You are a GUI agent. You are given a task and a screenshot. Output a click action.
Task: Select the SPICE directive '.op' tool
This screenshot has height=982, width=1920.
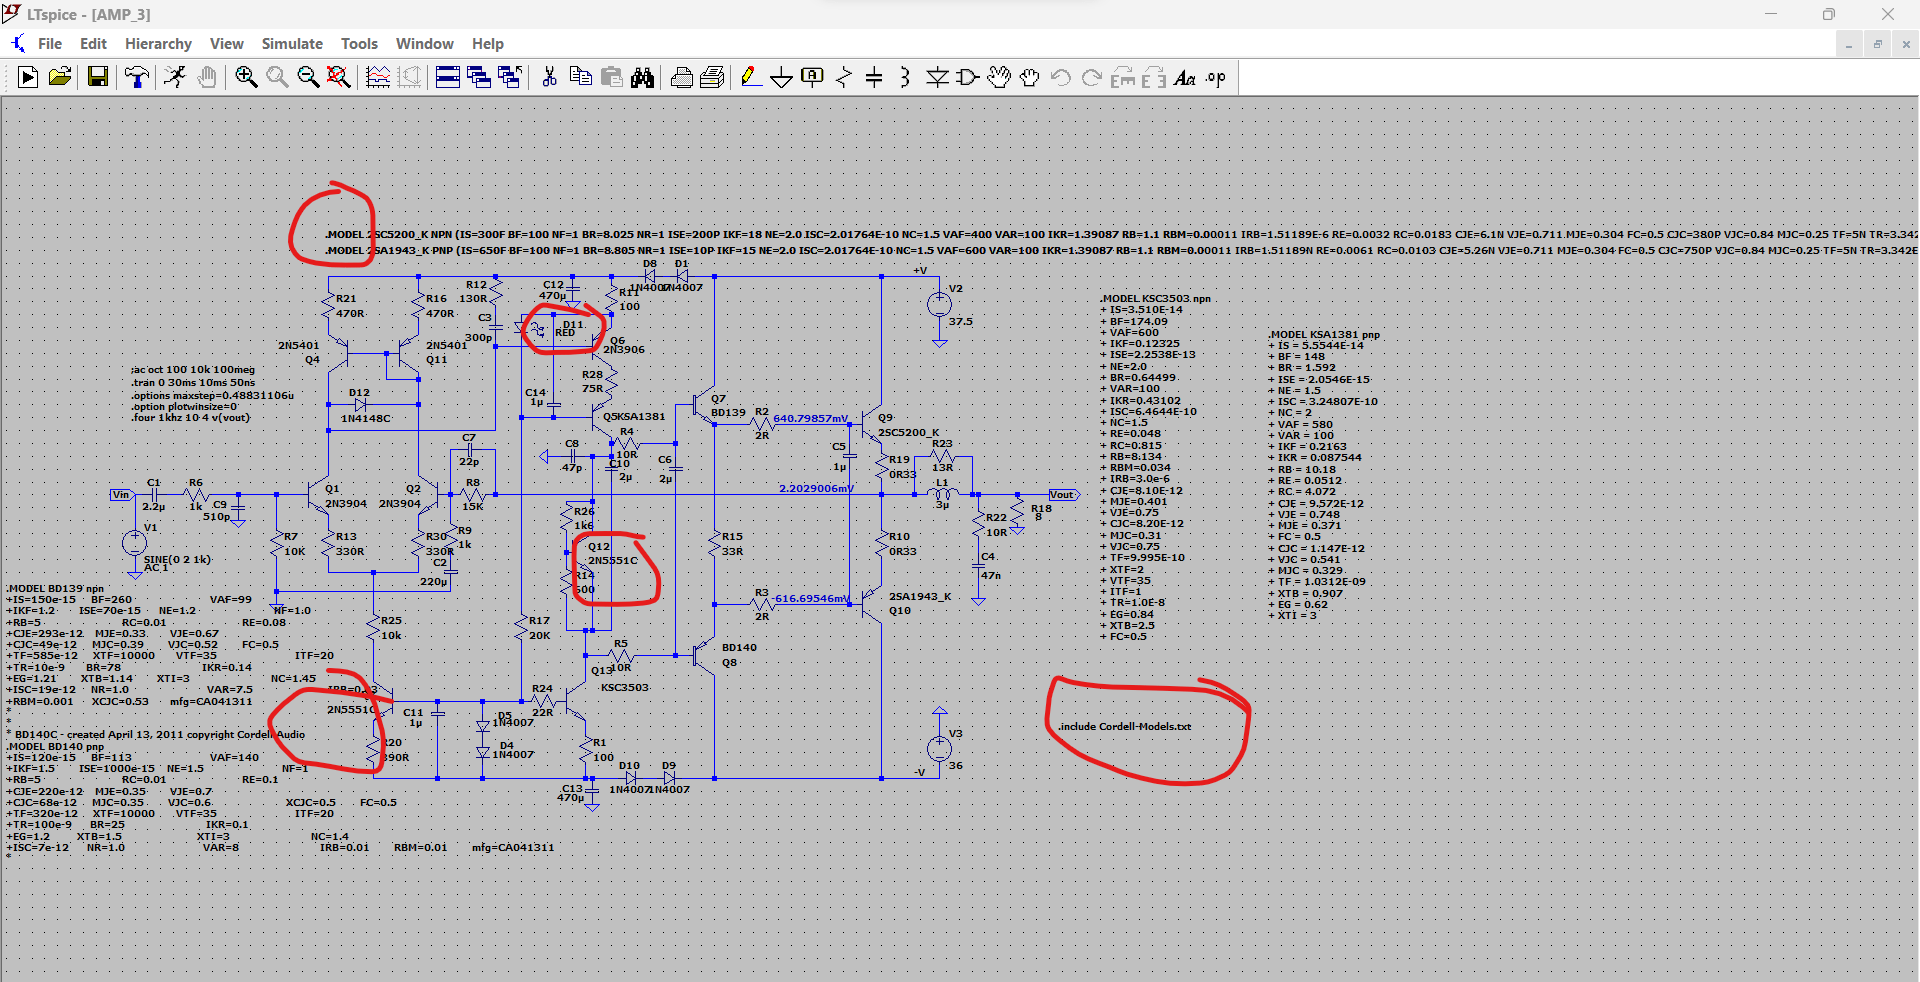click(x=1216, y=77)
